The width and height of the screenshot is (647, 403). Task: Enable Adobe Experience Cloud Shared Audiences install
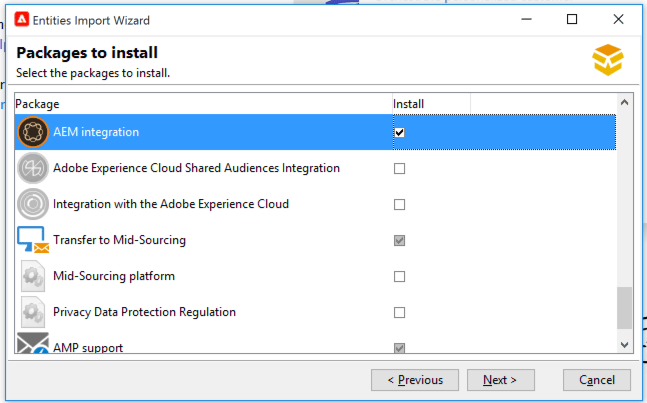click(399, 168)
